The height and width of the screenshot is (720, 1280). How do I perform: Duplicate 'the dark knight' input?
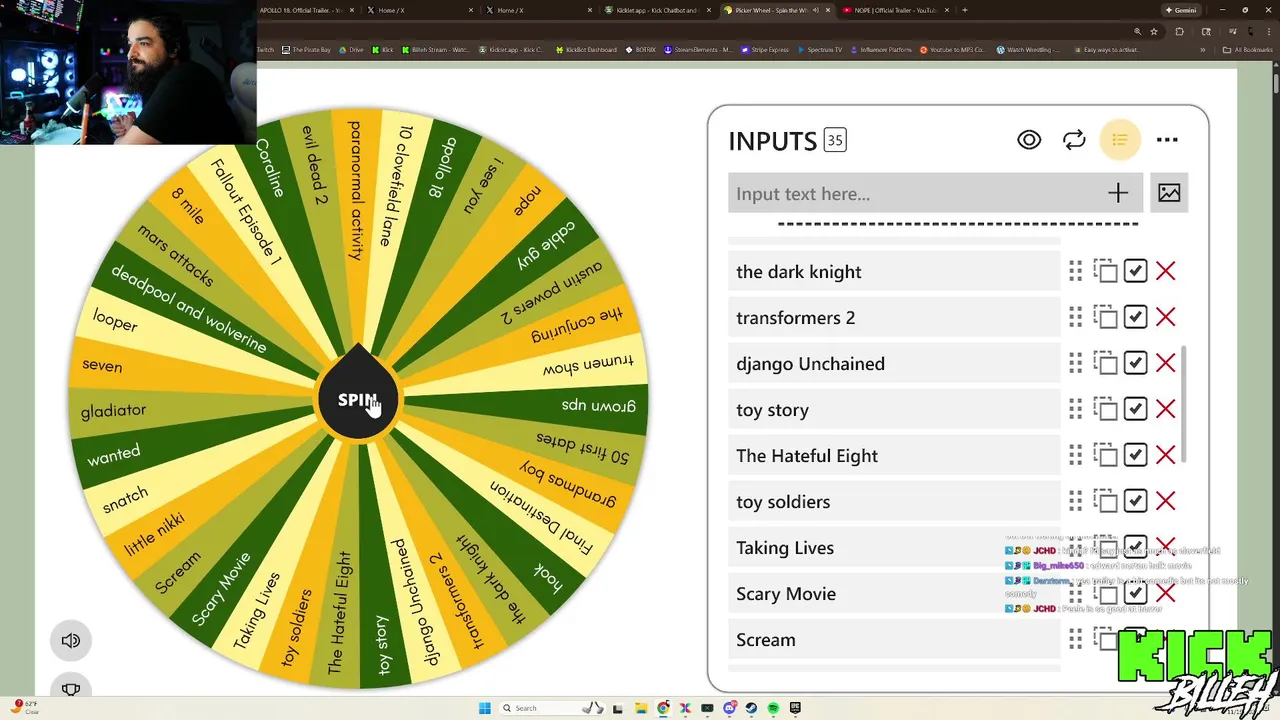1105,271
